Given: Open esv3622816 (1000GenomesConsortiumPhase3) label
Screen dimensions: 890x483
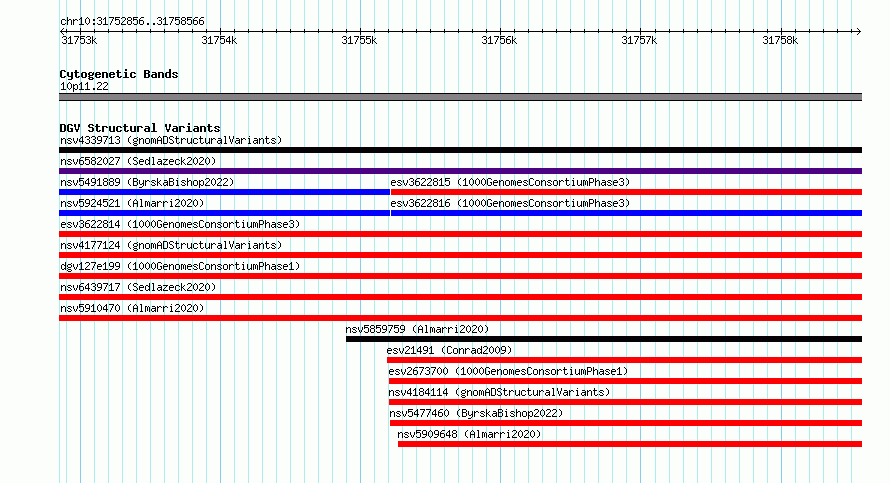Looking at the screenshot, I should point(510,203).
